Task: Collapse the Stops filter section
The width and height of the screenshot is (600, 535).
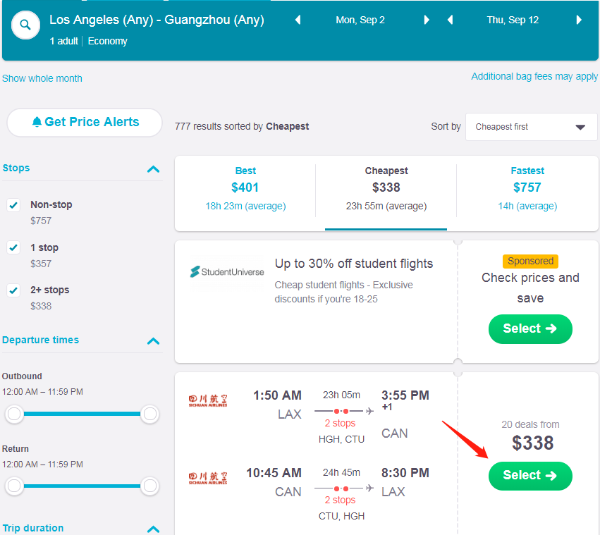Action: click(153, 169)
